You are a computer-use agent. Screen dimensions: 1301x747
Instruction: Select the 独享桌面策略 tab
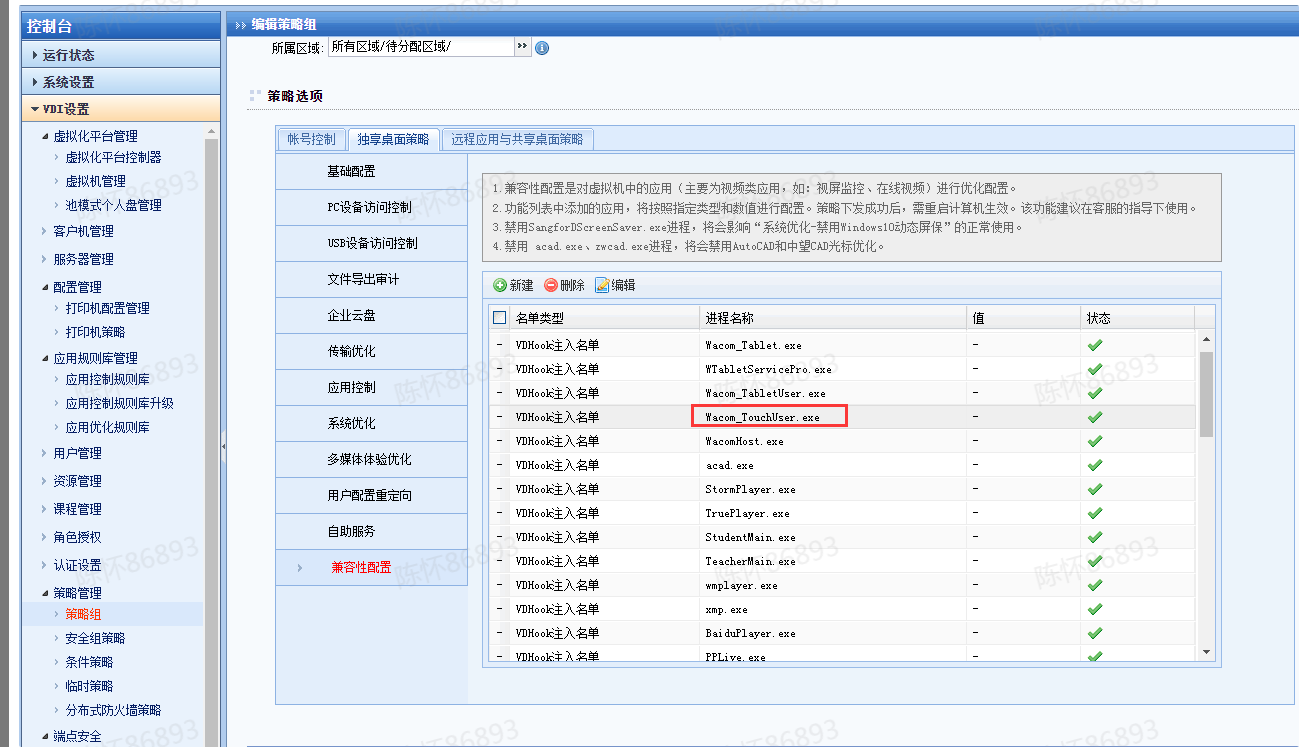[393, 139]
